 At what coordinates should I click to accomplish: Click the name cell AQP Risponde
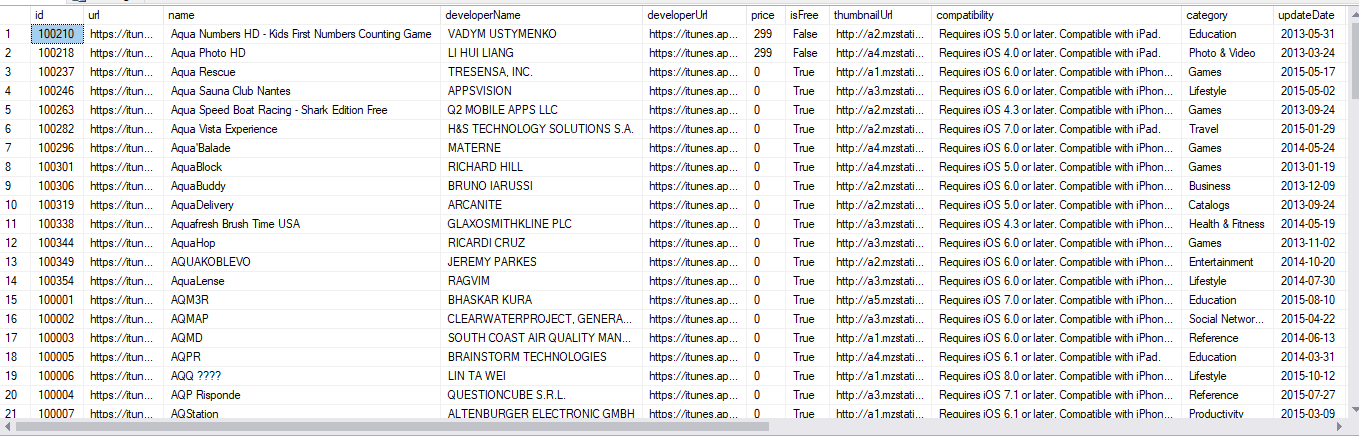303,395
